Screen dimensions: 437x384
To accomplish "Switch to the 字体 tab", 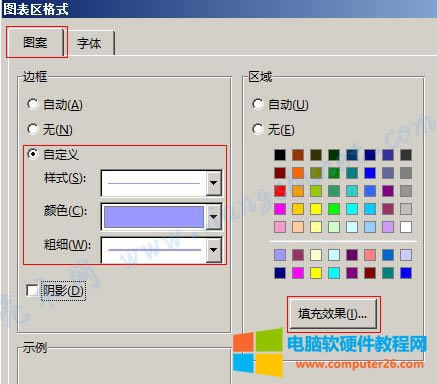I will pos(89,43).
